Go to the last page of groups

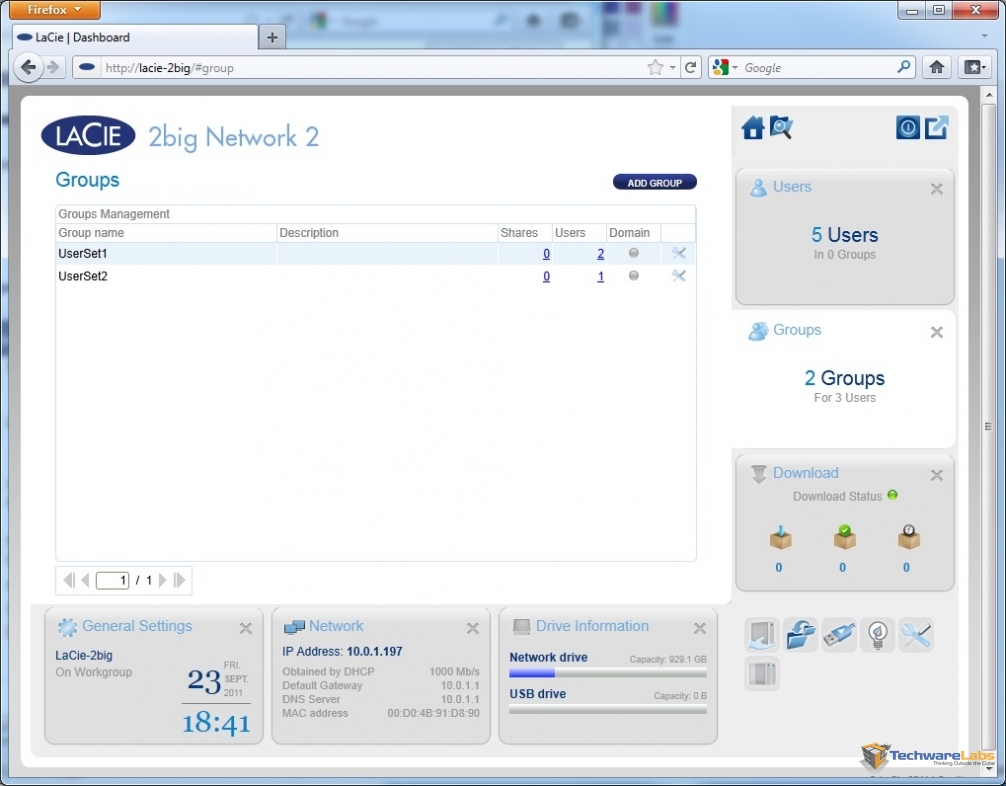pos(180,581)
